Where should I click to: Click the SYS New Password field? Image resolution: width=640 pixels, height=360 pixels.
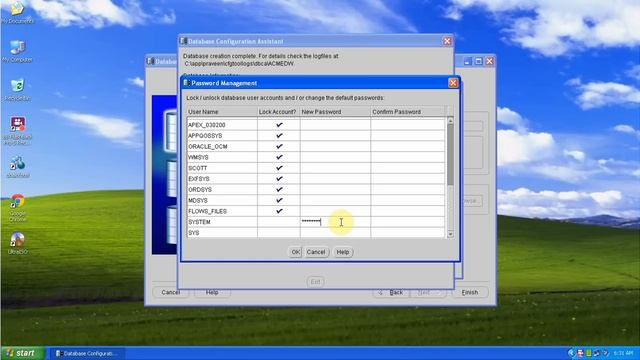point(335,233)
